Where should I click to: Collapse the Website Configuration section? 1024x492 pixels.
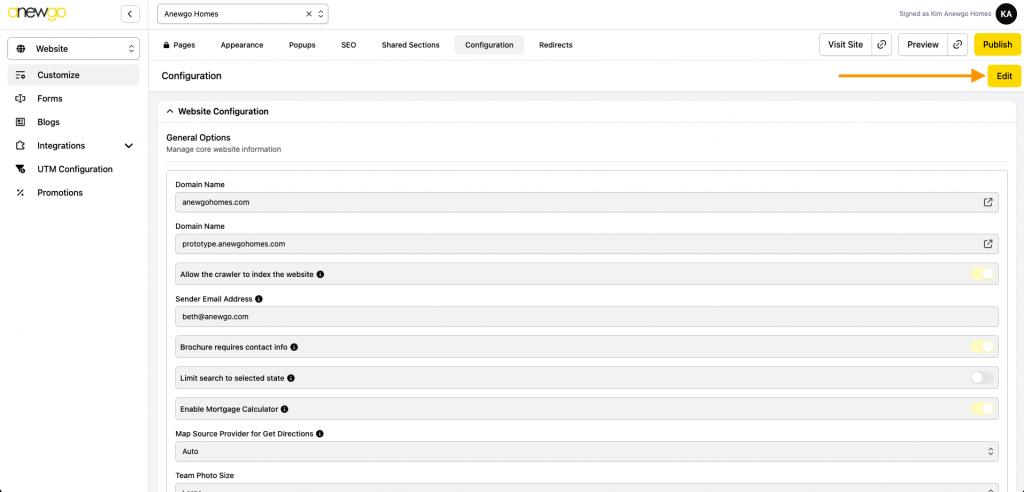tap(170, 111)
